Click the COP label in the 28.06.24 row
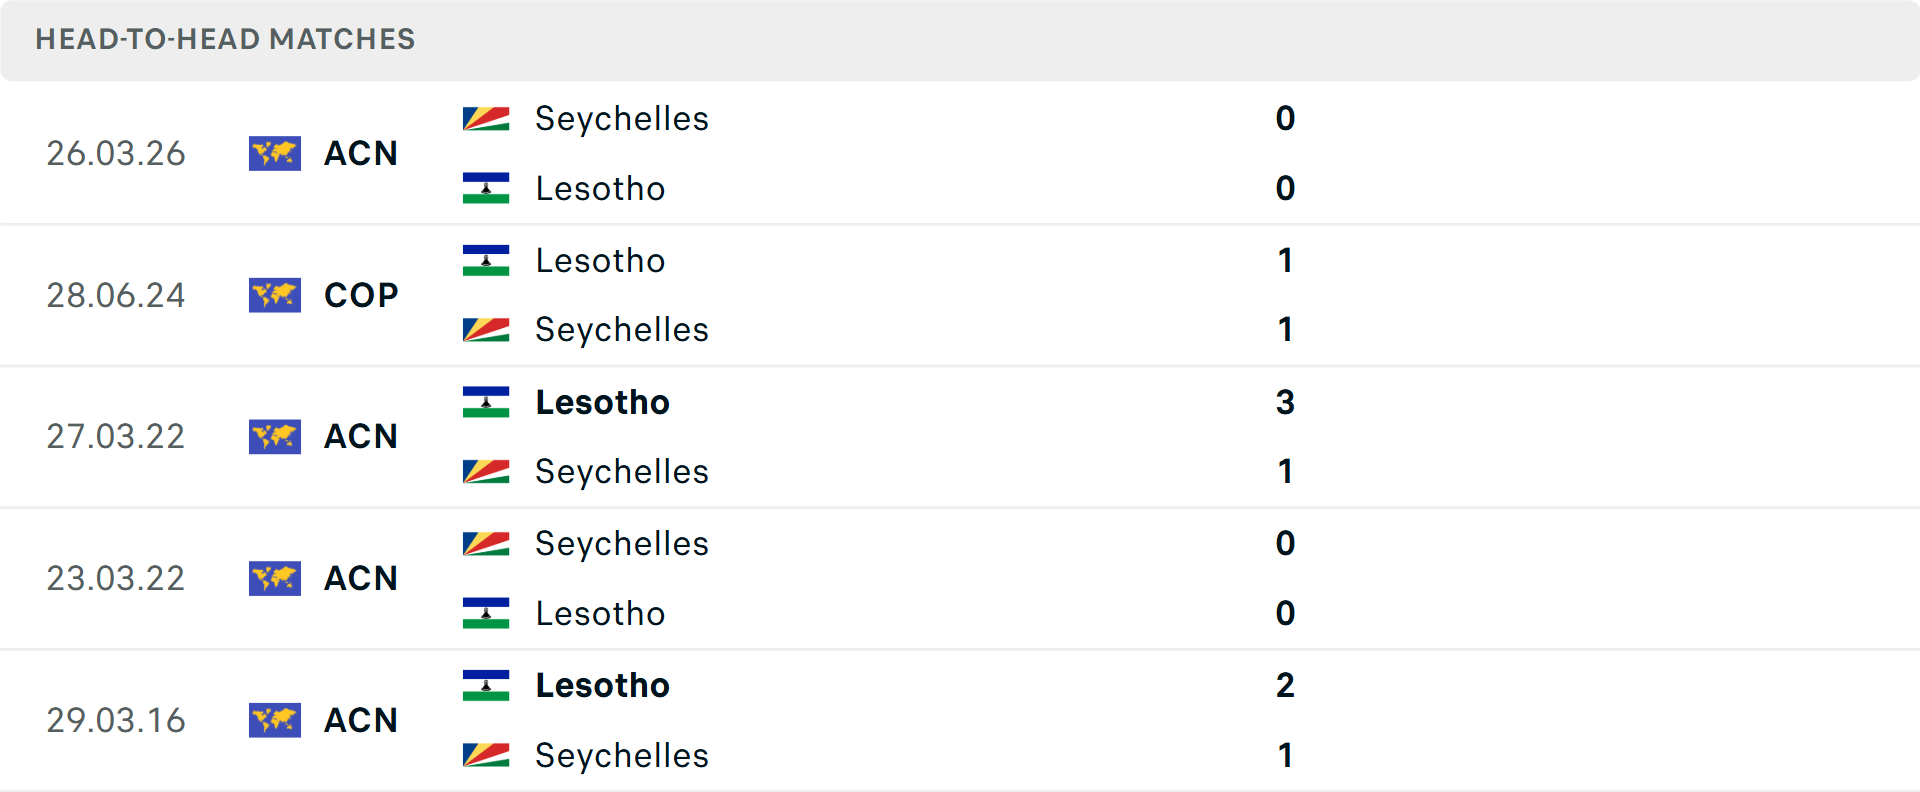This screenshot has width=1920, height=792. tap(360, 295)
